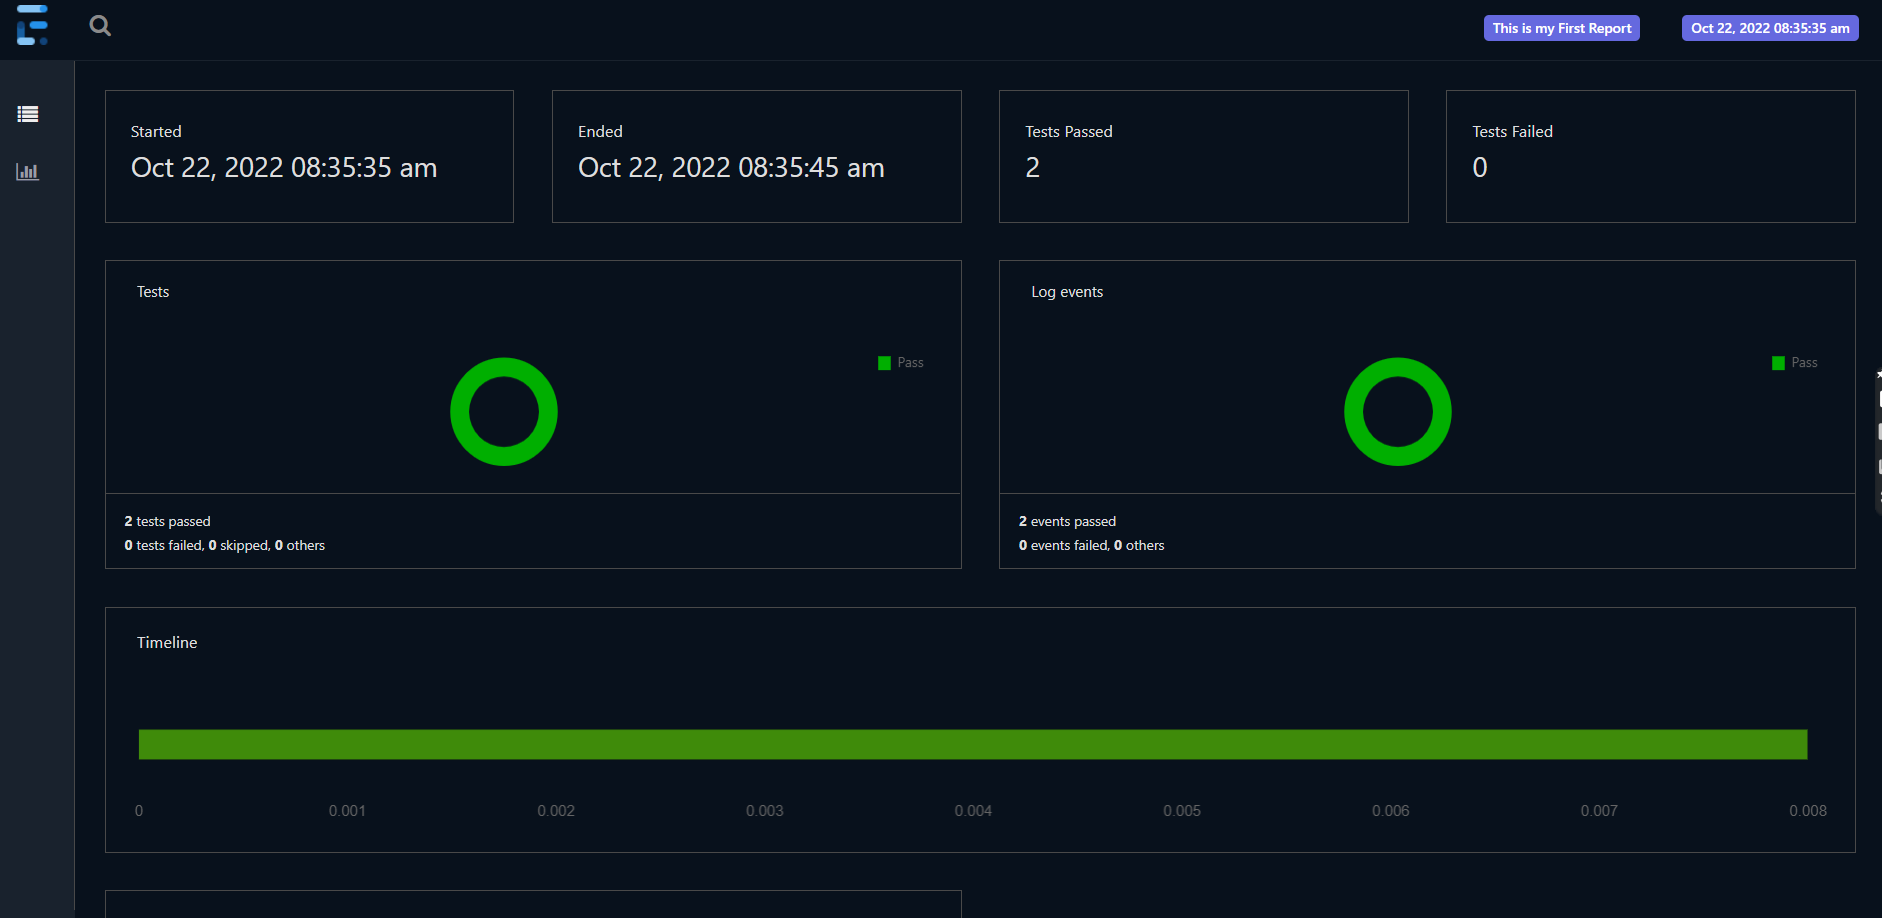
Task: Click the "0.008" timeline axis label
Action: point(1808,811)
